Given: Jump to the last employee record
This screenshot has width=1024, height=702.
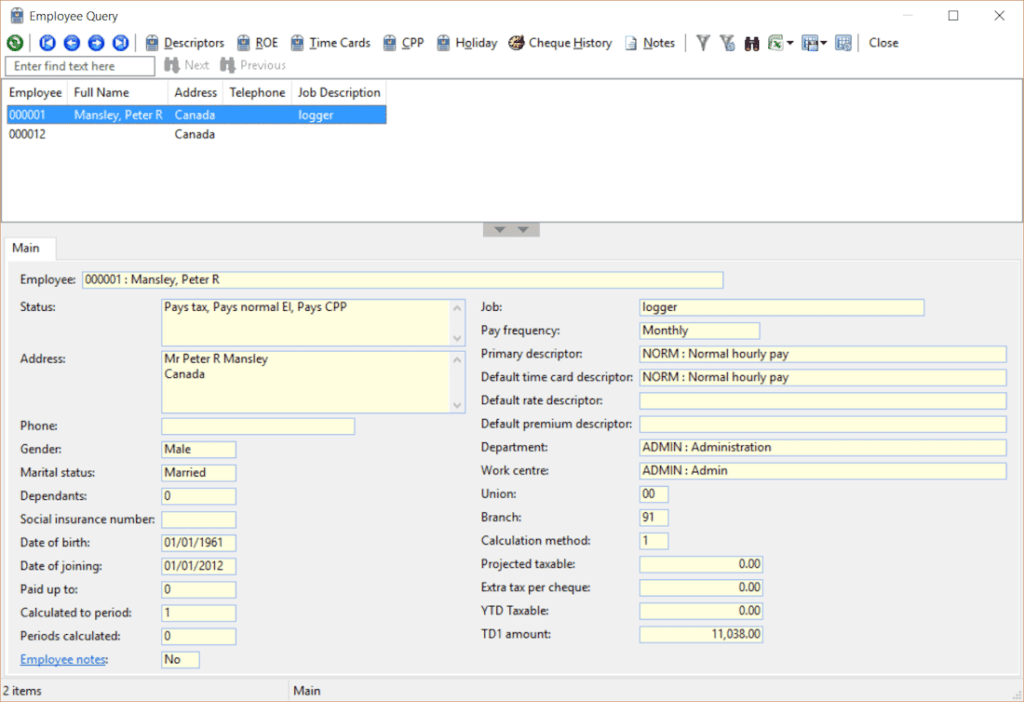Looking at the screenshot, I should coord(120,43).
